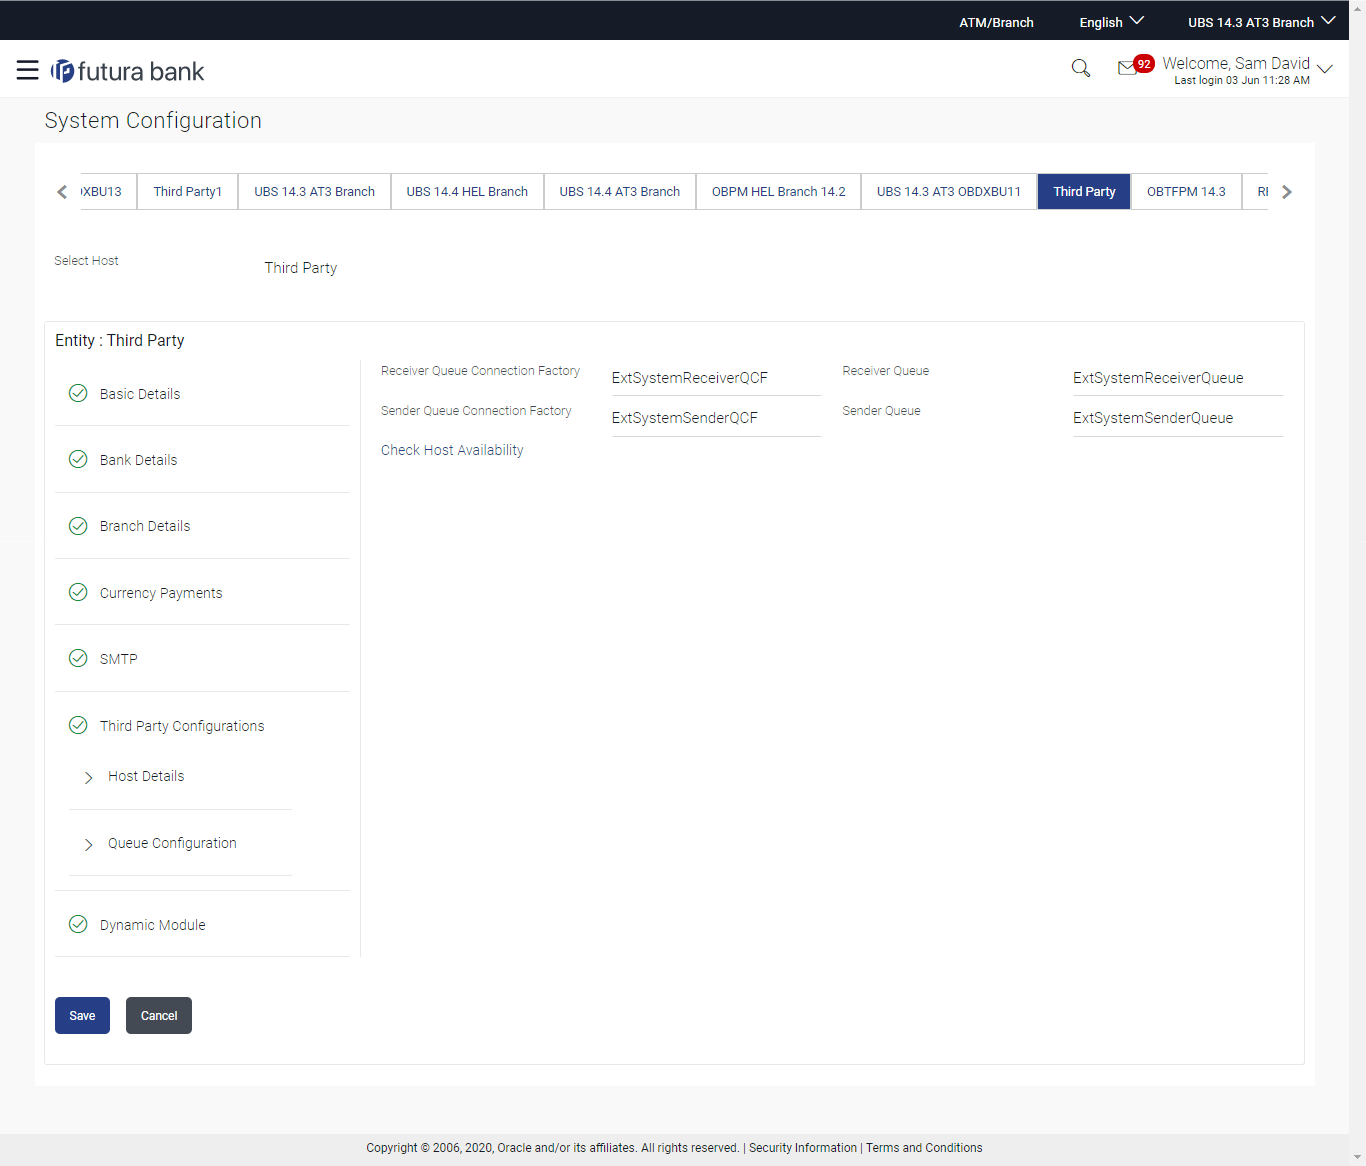The image size is (1366, 1166).
Task: Click the Branch Details checkmark icon
Action: 78,525
